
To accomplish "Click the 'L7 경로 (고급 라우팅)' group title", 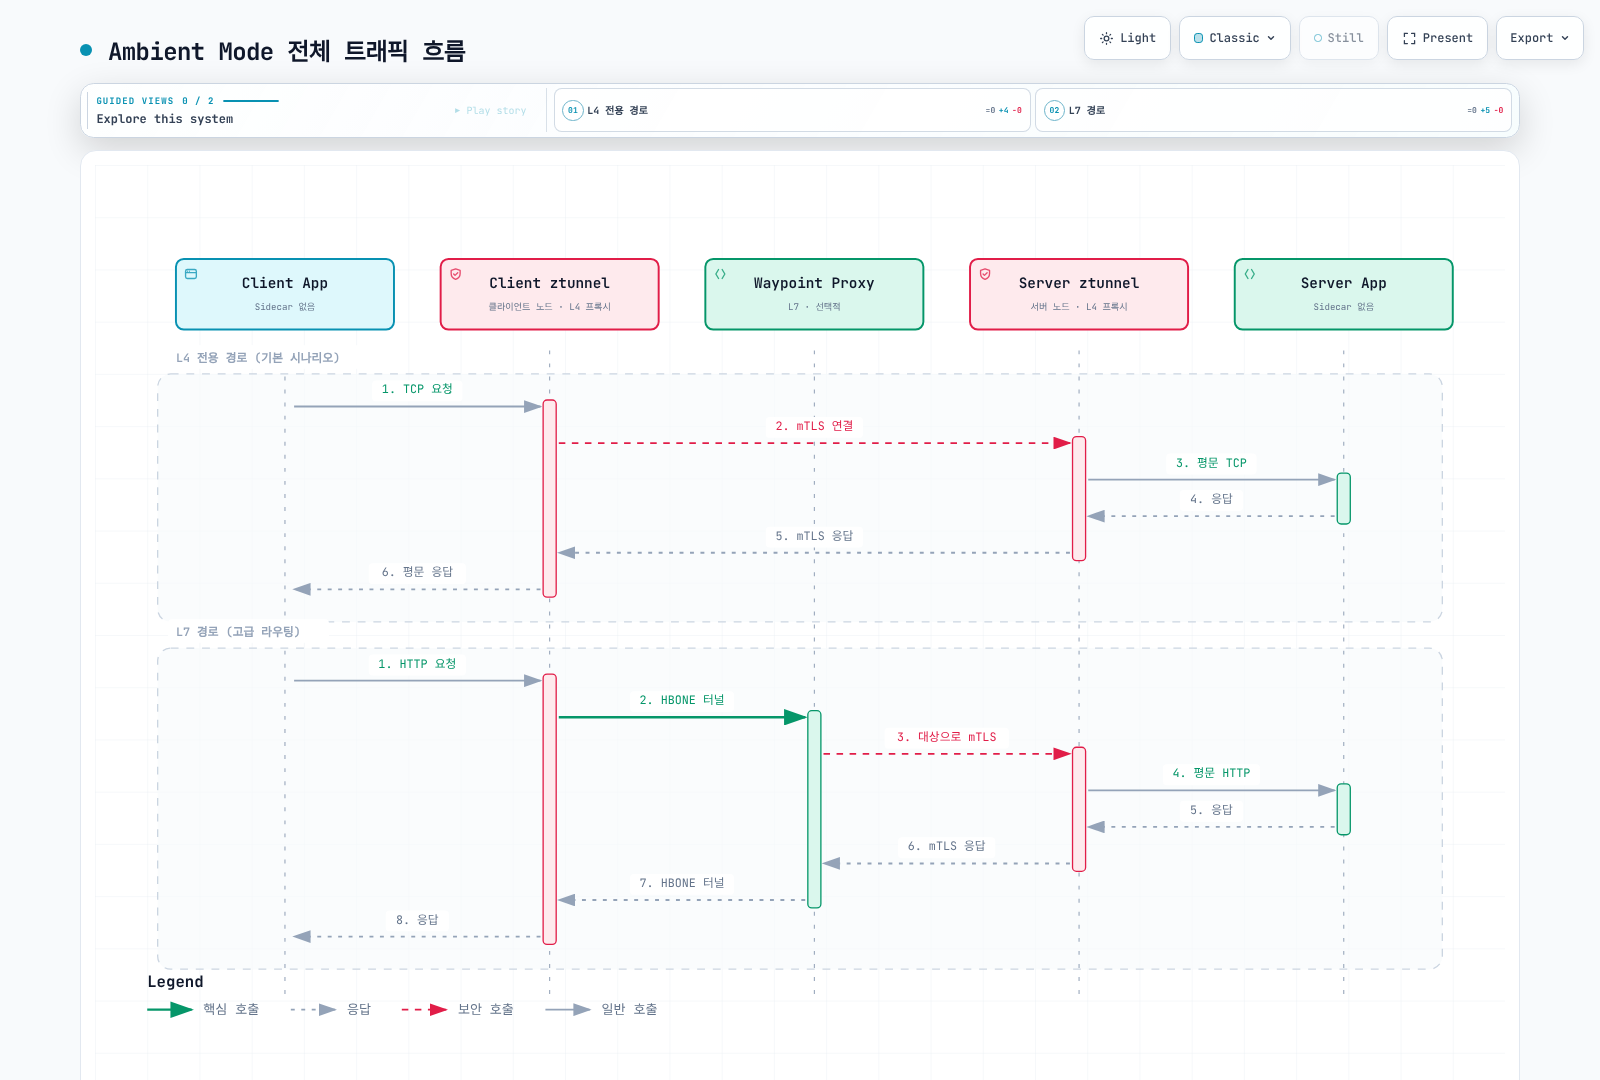I will click(238, 632).
